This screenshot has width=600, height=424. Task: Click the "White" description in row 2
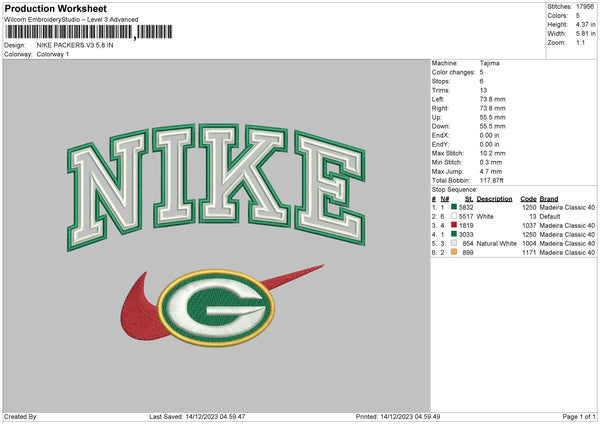[485, 217]
